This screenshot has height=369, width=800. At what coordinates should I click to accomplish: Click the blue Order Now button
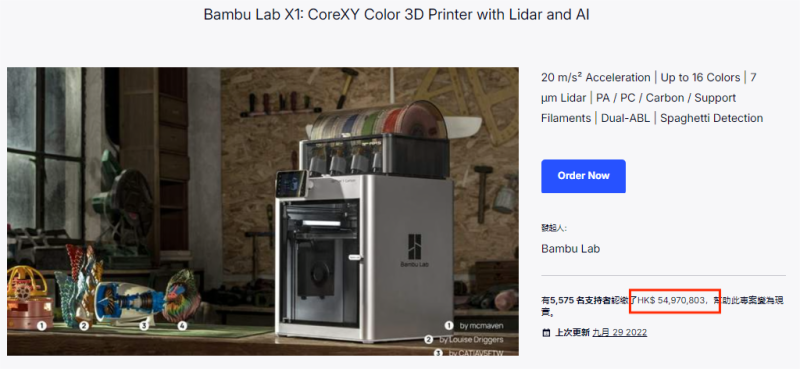click(583, 176)
